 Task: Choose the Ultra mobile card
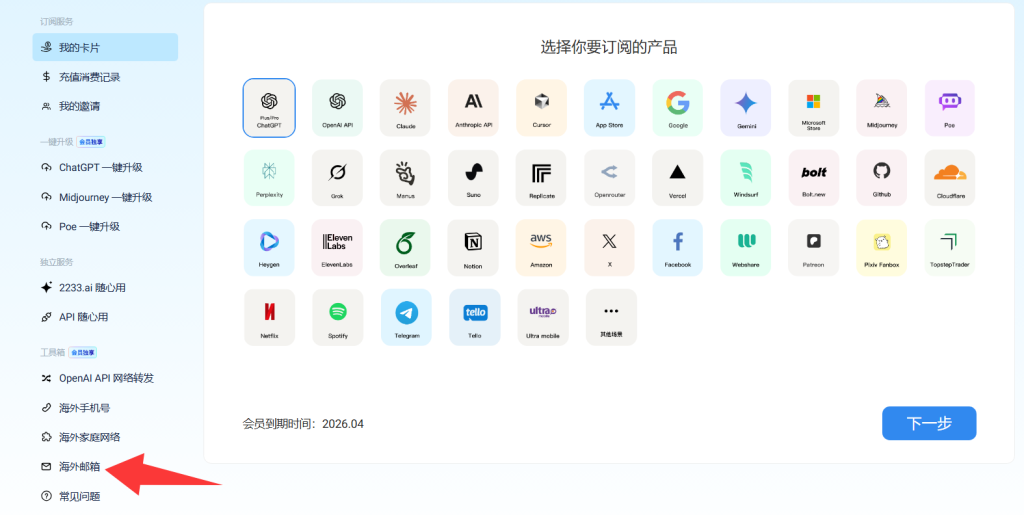click(543, 317)
